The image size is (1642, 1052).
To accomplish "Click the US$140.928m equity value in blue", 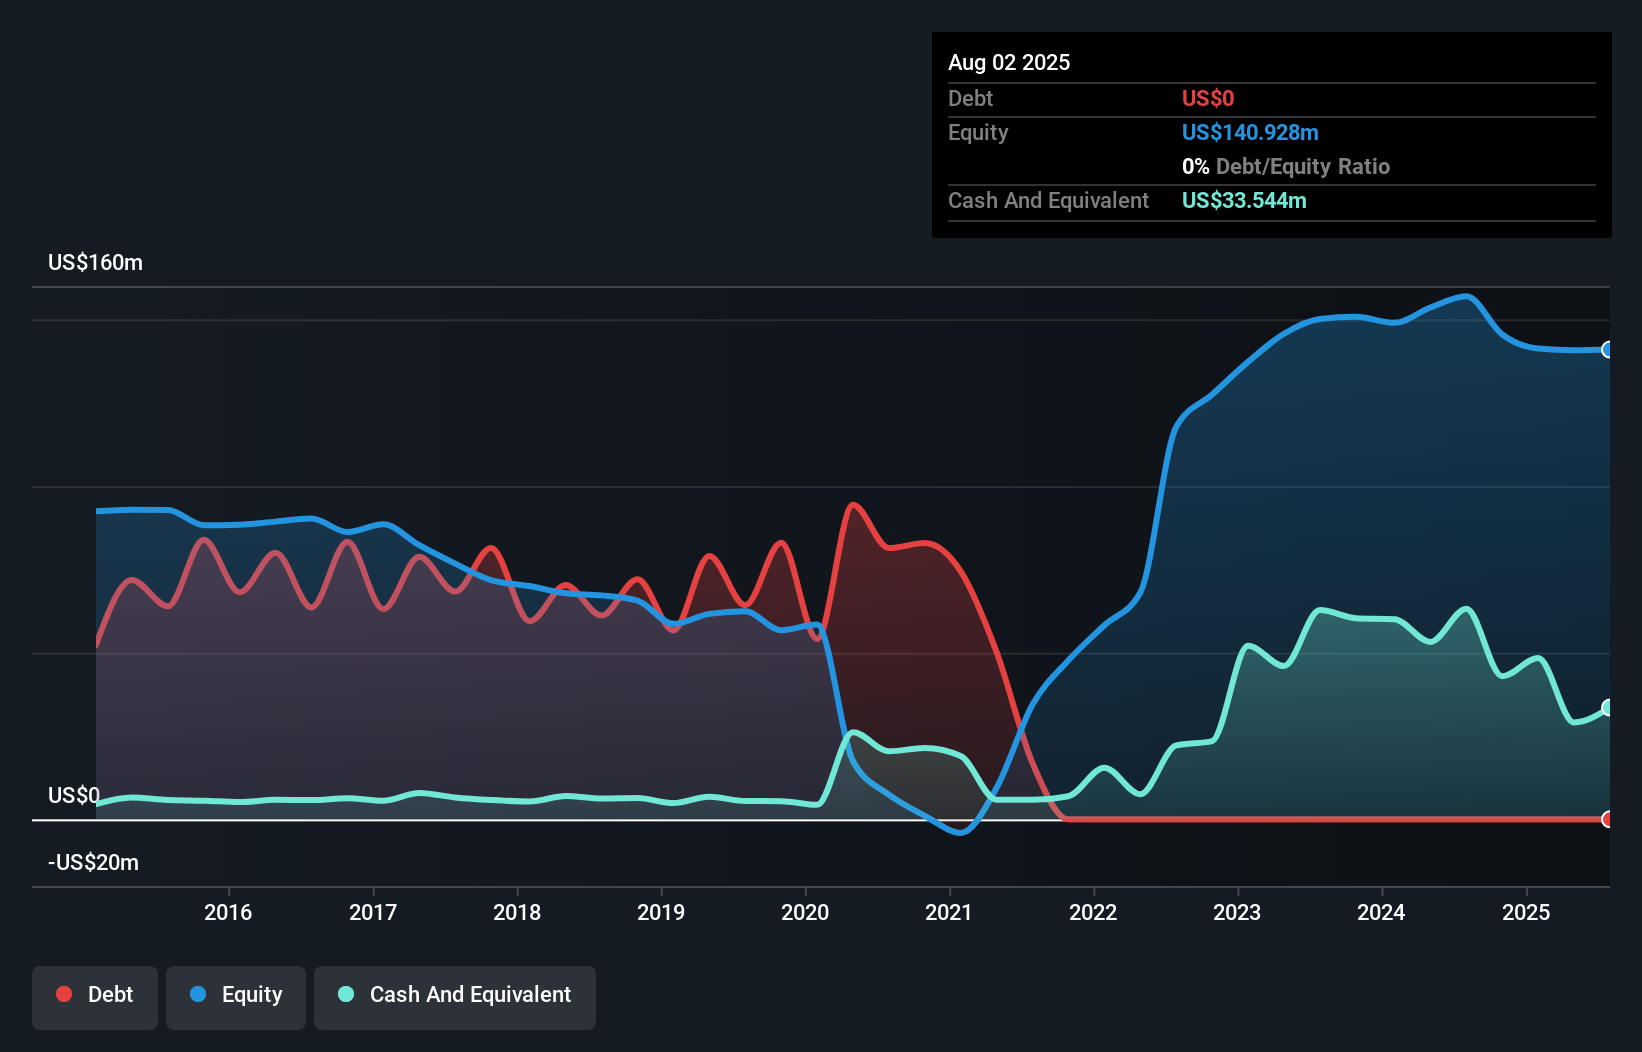I will coord(1250,132).
